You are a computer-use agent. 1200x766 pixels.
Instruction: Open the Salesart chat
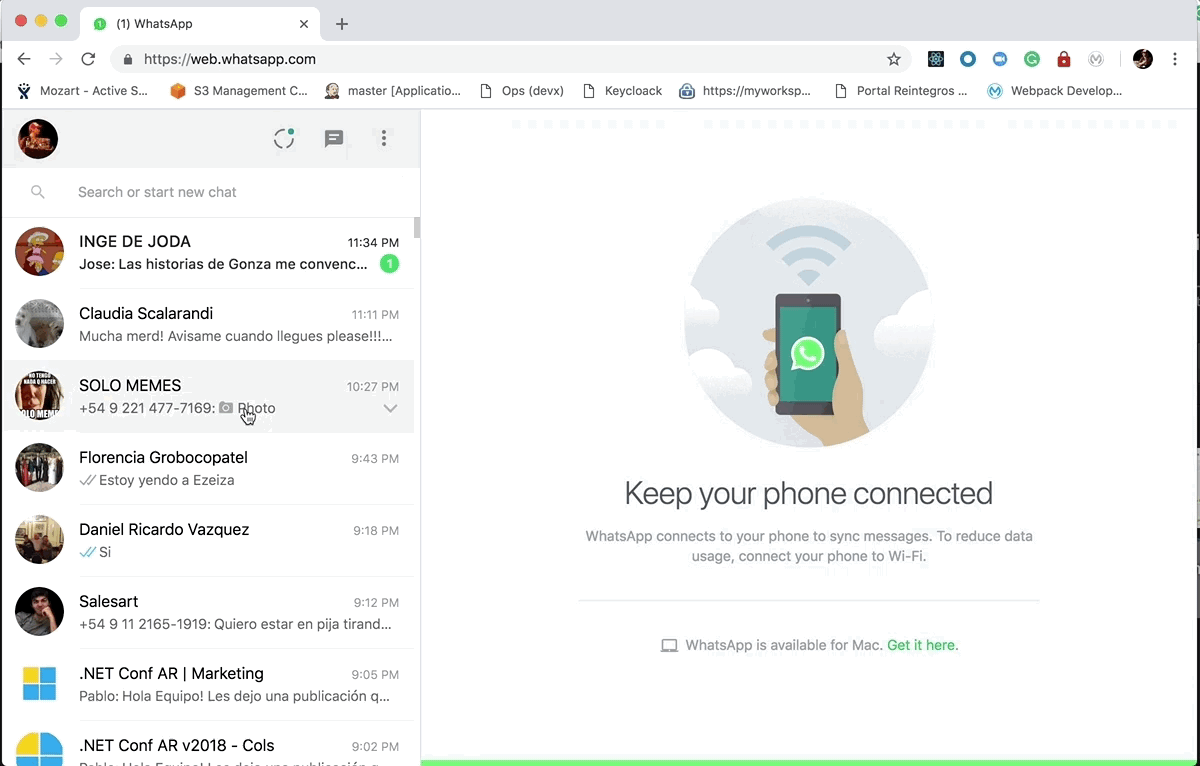click(208, 613)
